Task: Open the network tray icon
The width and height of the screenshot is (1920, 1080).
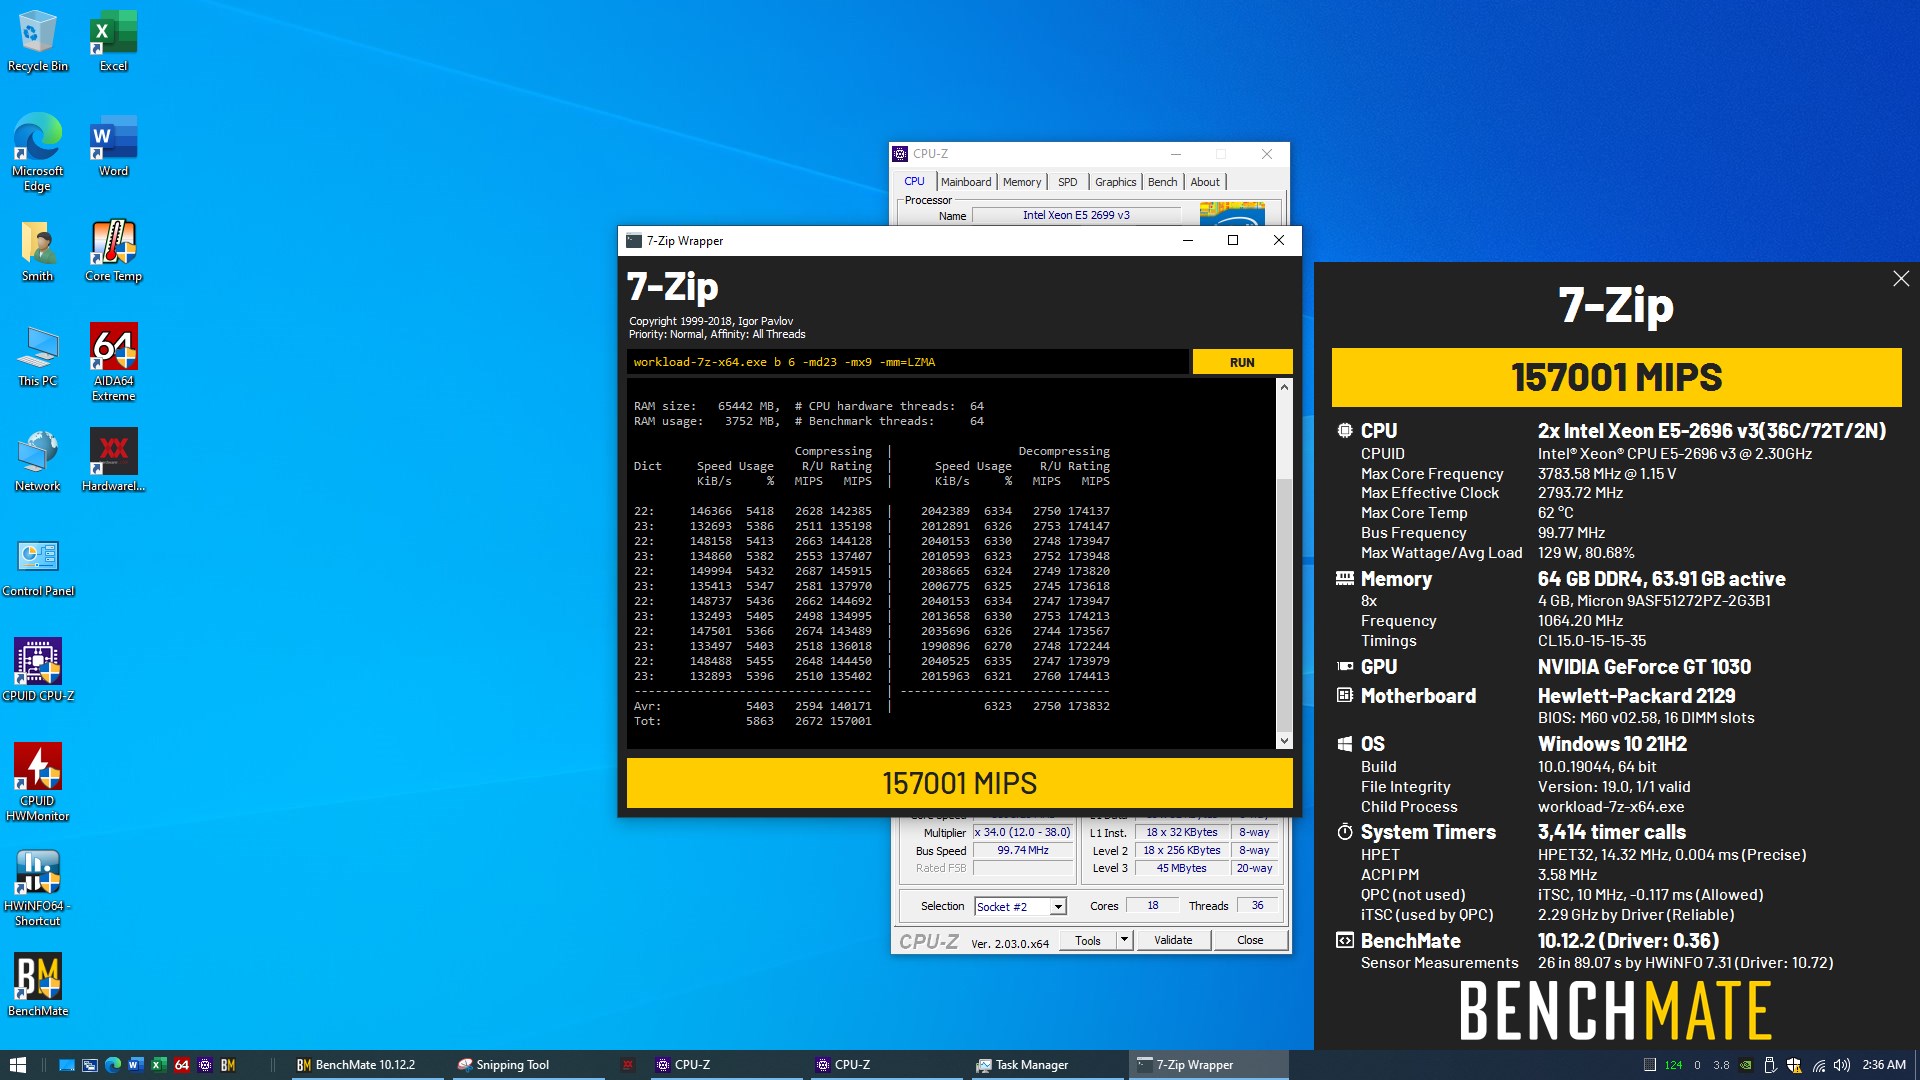Action: click(1818, 1065)
